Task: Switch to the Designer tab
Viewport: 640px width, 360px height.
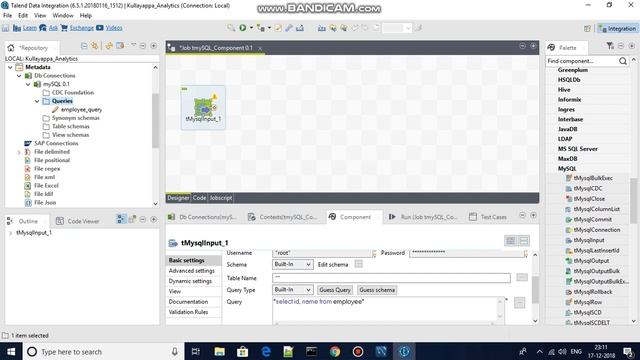Action: [178, 198]
